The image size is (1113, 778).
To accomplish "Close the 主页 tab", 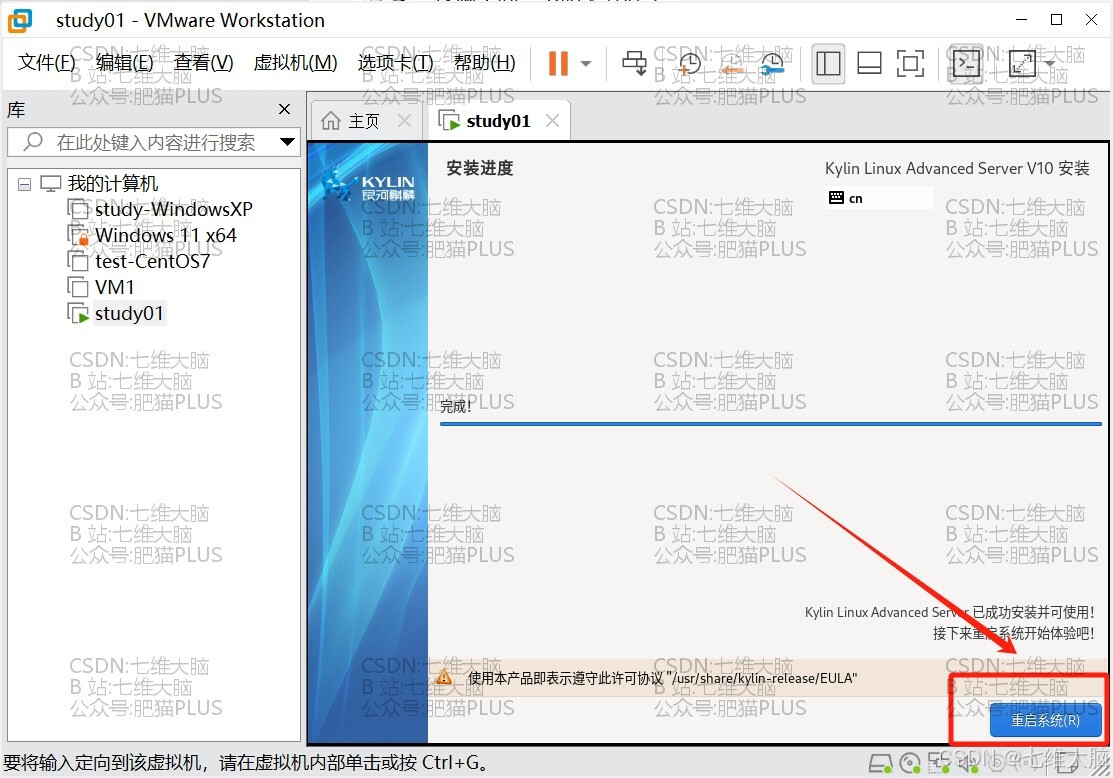I will 405,121.
